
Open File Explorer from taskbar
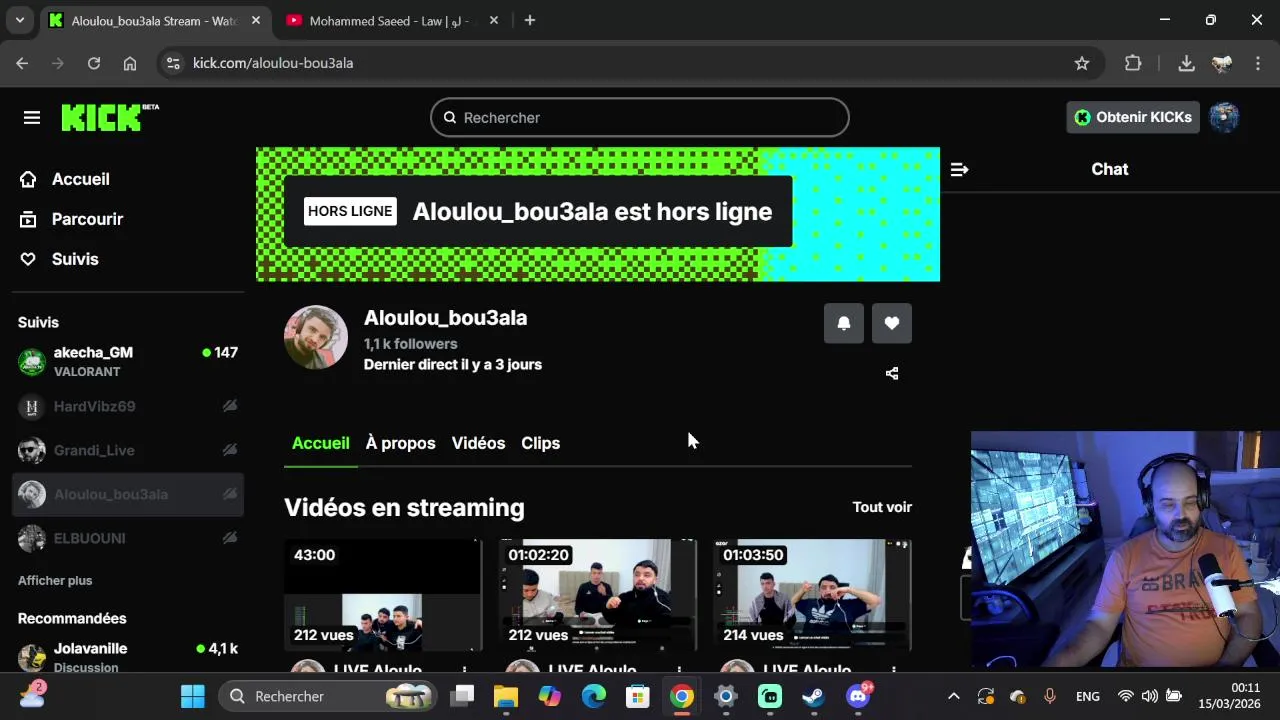point(506,696)
